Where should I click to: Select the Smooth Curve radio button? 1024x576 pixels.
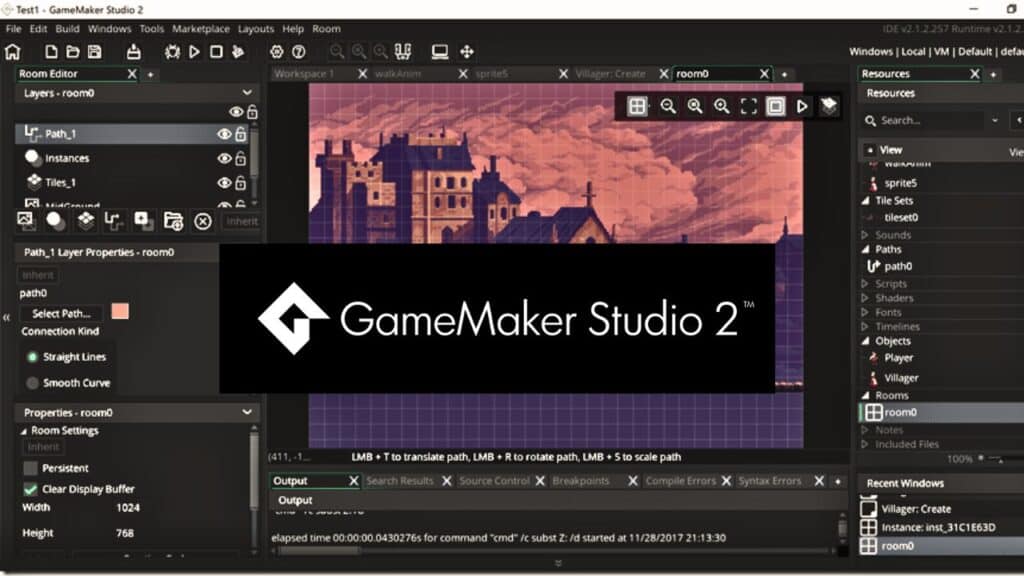[32, 383]
